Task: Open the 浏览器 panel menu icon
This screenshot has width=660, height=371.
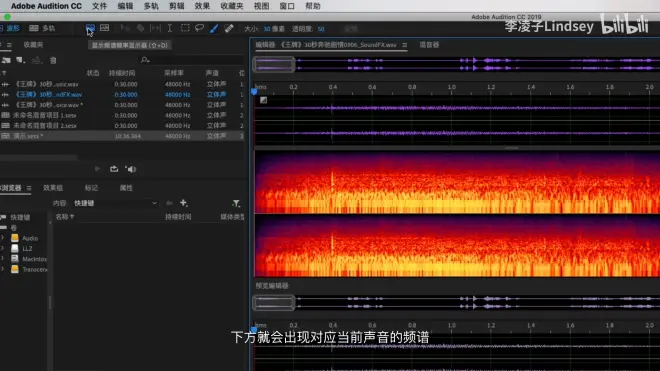Action: click(x=29, y=188)
